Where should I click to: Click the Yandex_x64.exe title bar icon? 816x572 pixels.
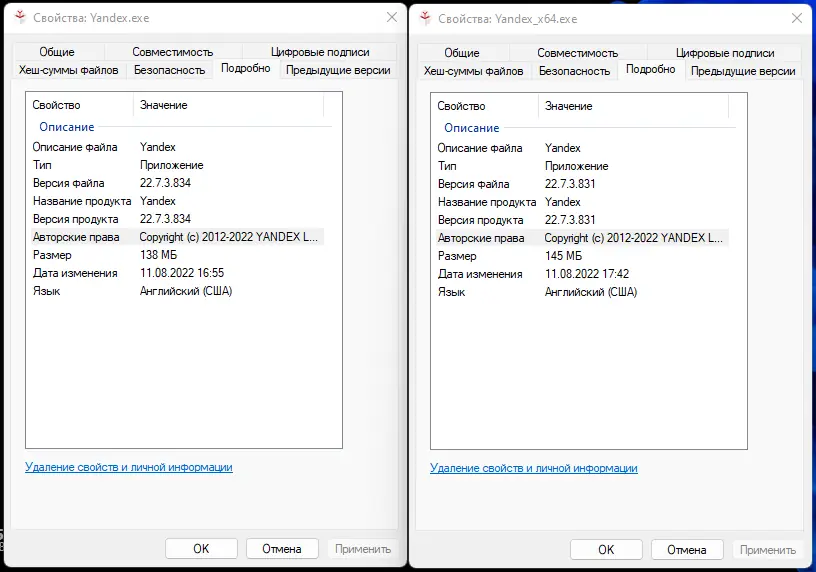(426, 18)
